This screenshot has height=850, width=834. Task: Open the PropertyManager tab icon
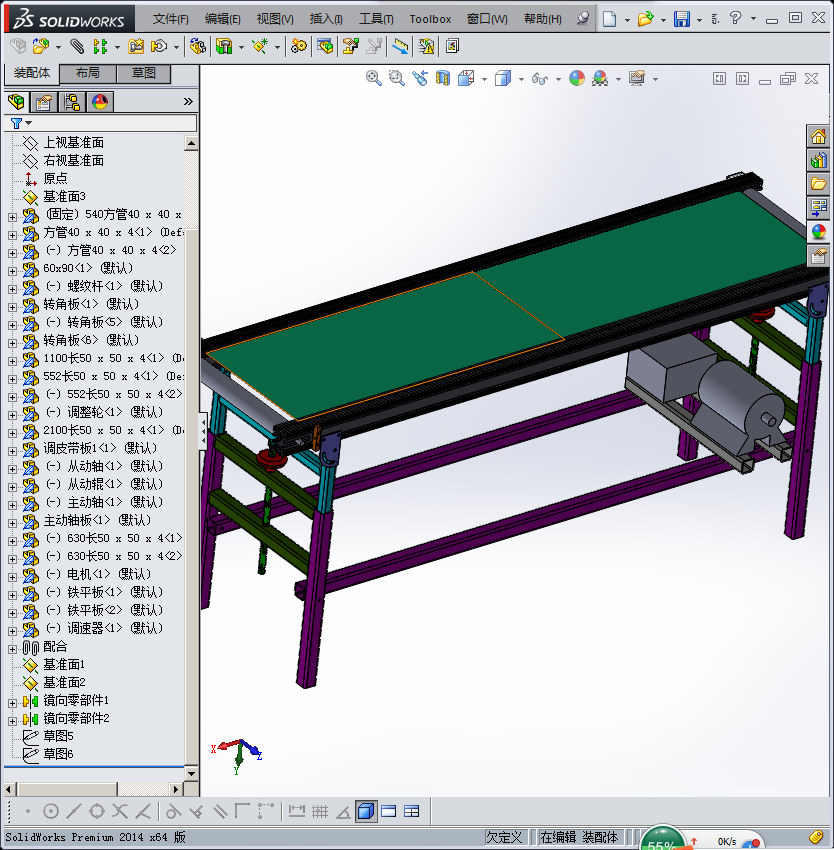[x=44, y=101]
